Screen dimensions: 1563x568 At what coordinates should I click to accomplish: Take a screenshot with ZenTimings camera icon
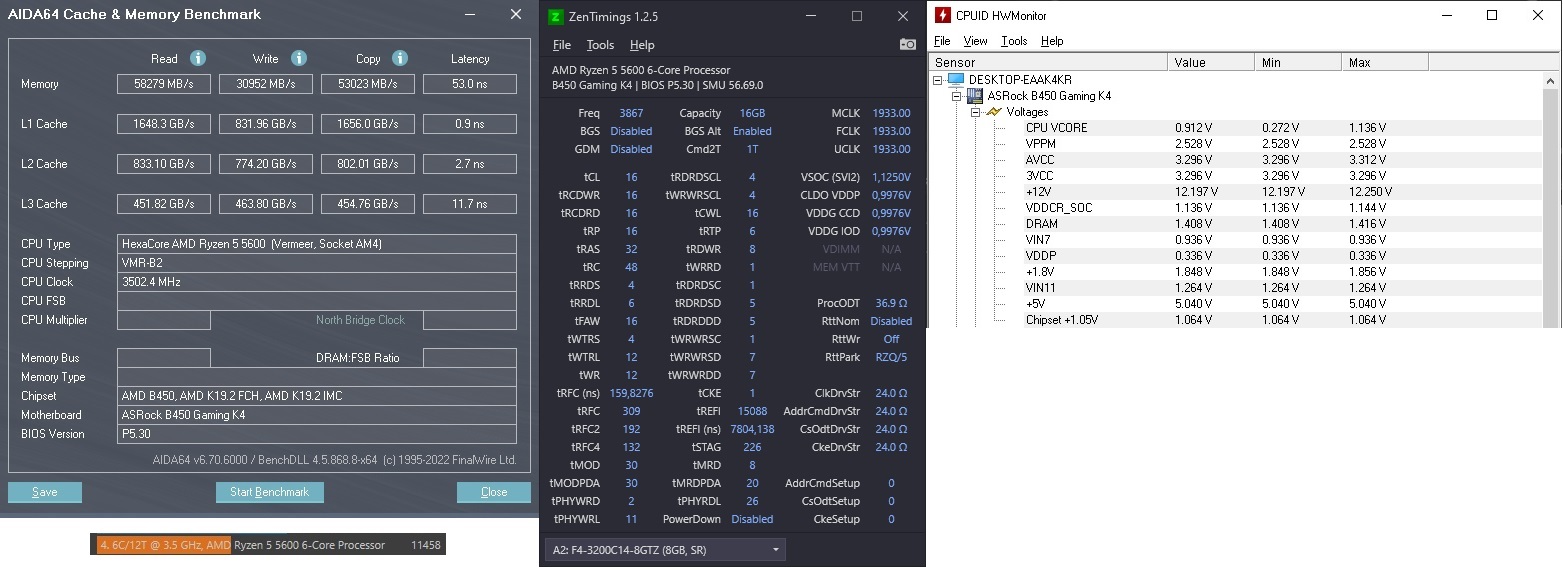[x=908, y=45]
